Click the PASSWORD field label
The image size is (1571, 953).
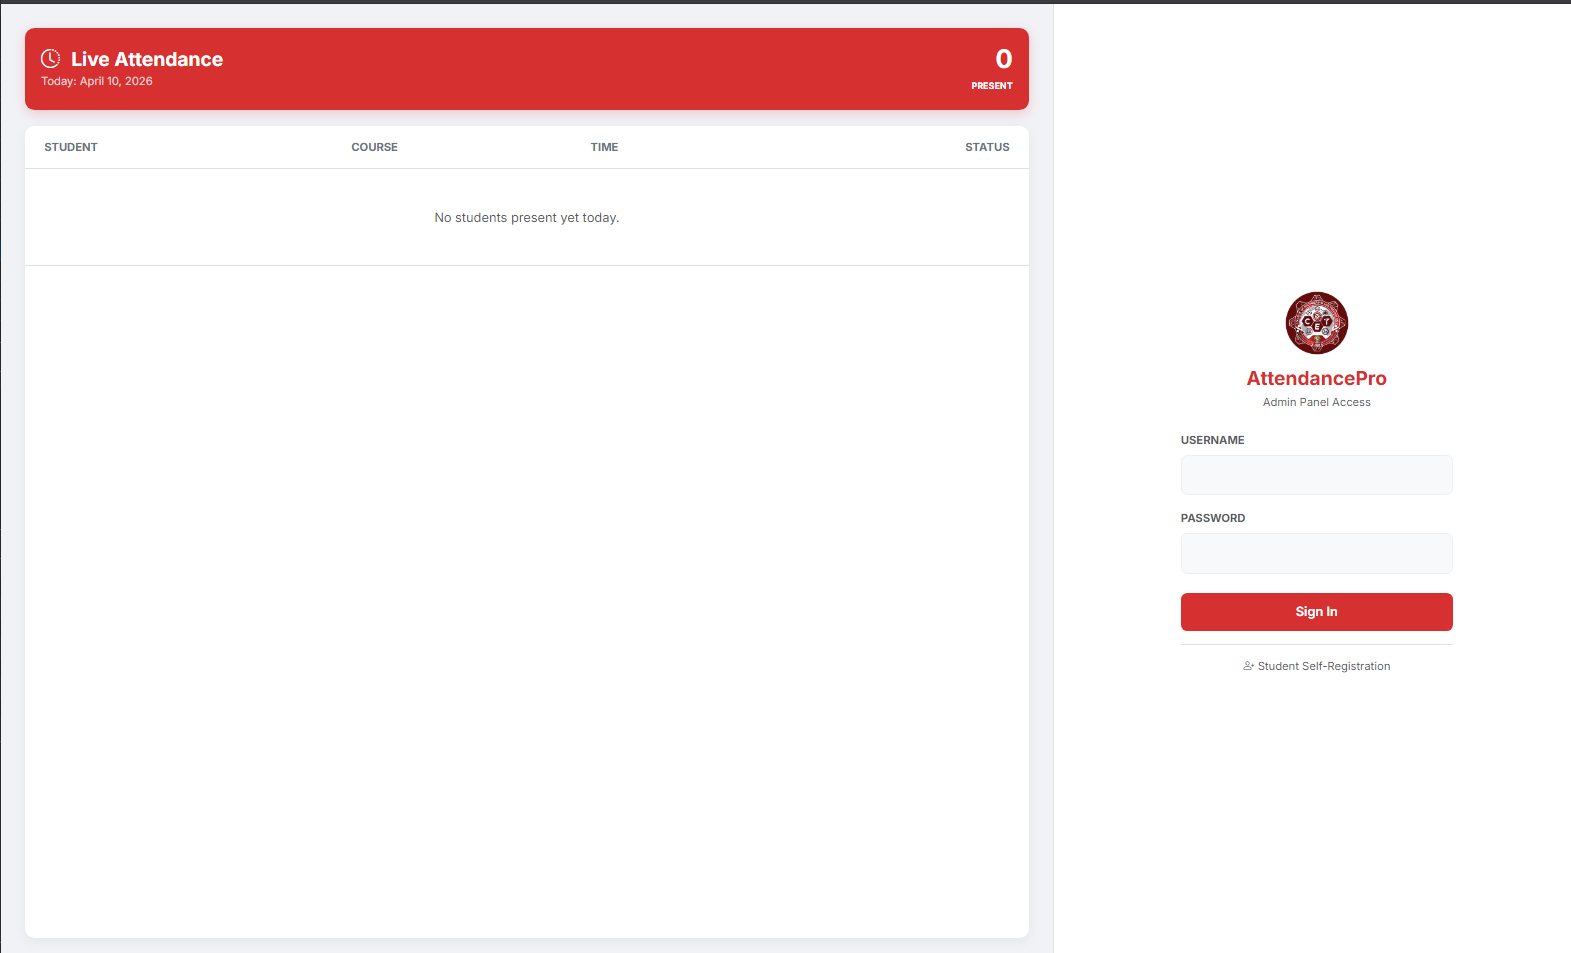[1213, 518]
